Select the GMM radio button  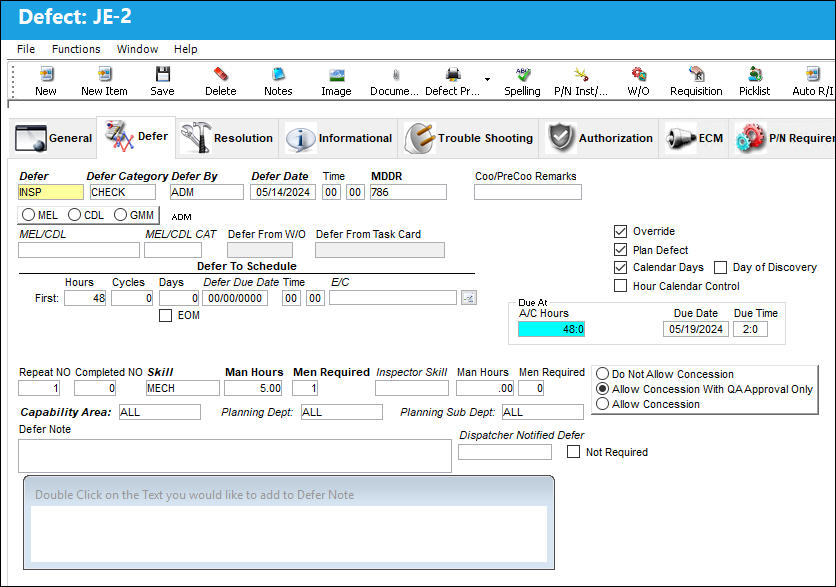coord(120,215)
